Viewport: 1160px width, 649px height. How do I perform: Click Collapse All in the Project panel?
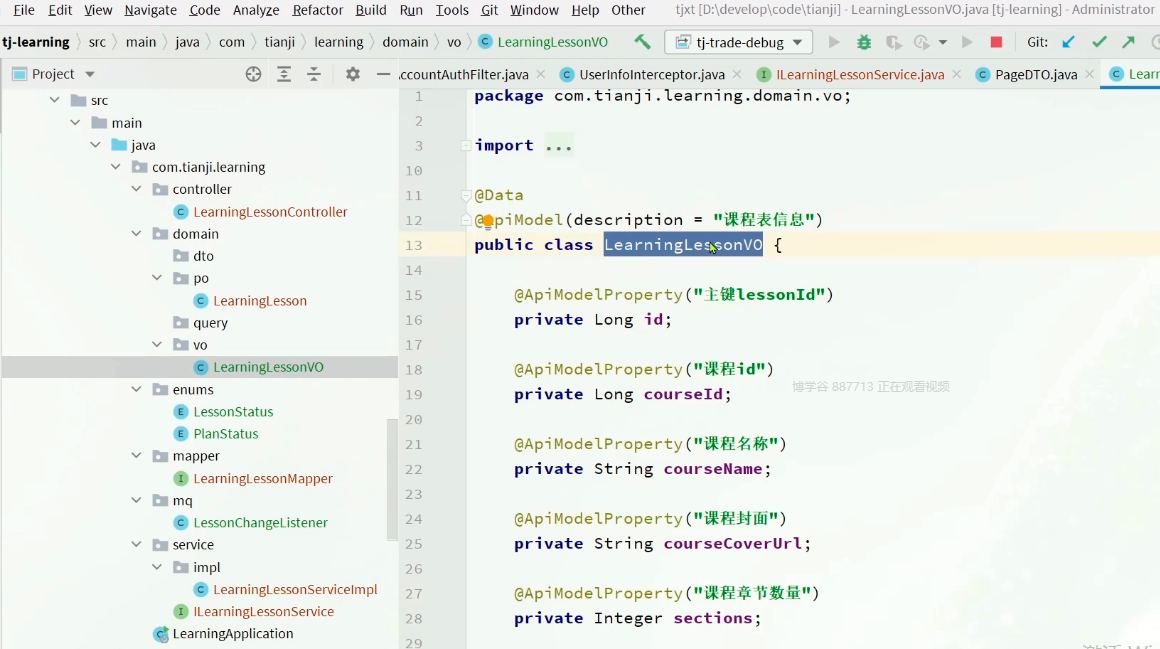pyautogui.click(x=314, y=74)
